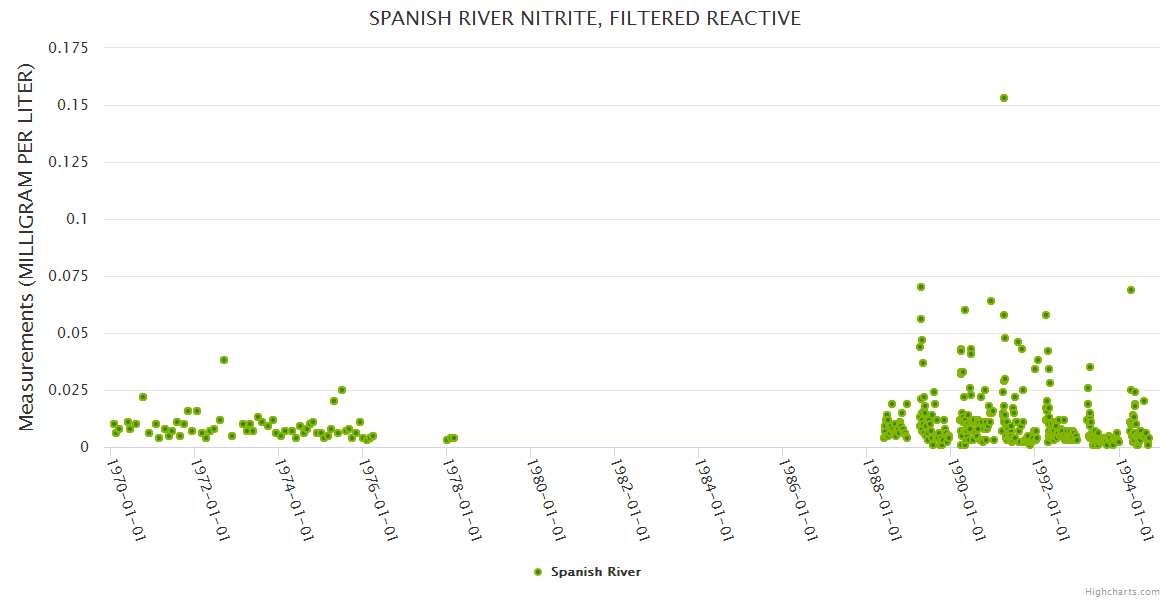This screenshot has width=1170, height=600.
Task: Select the data point near 0.07 in 1989
Action: point(921,287)
